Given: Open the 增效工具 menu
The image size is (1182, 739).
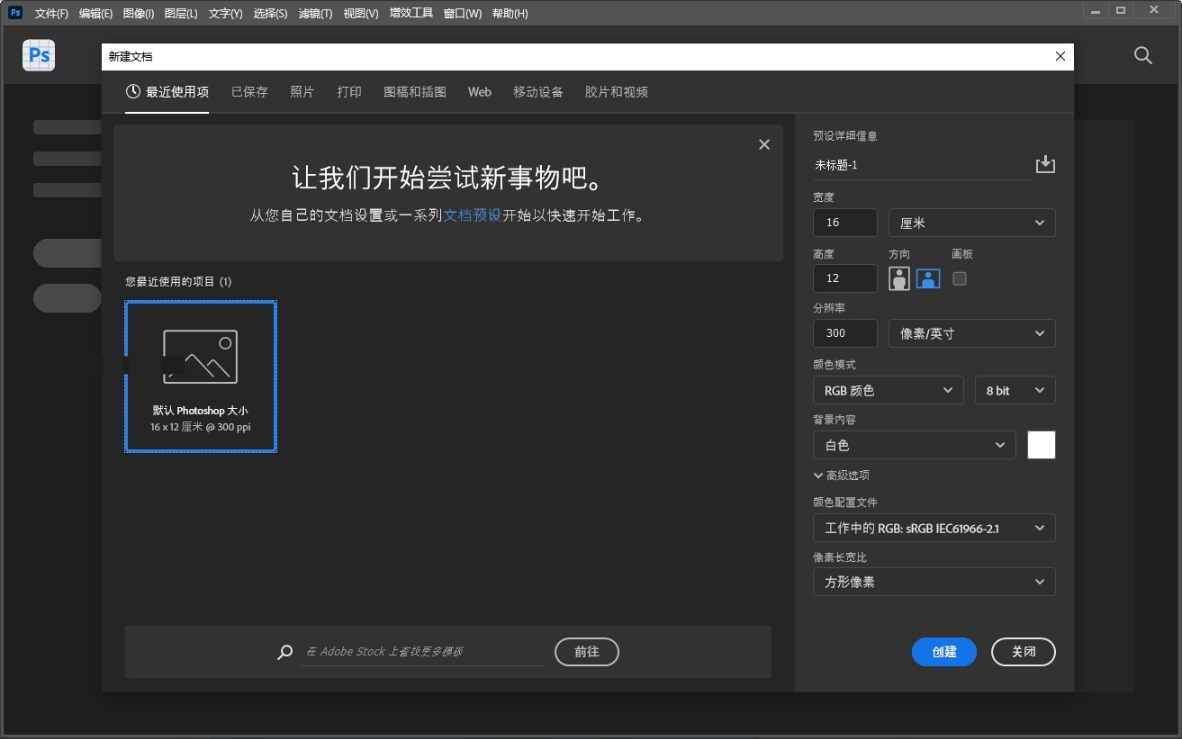Looking at the screenshot, I should coord(411,13).
